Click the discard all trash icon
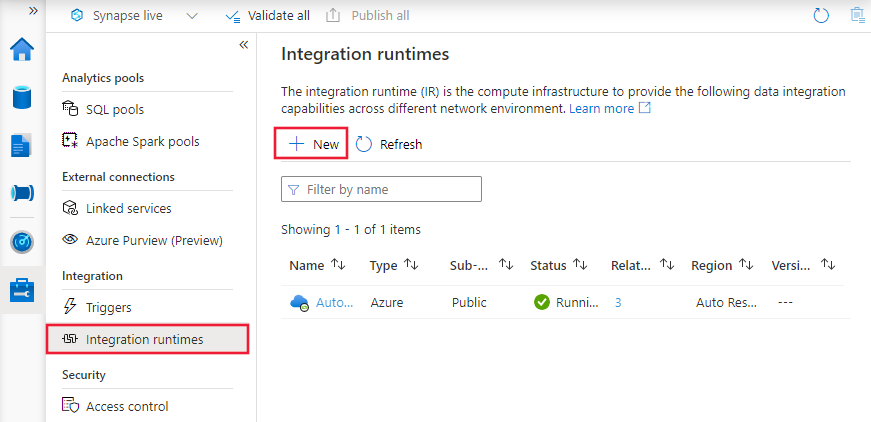This screenshot has width=871, height=422. click(857, 16)
